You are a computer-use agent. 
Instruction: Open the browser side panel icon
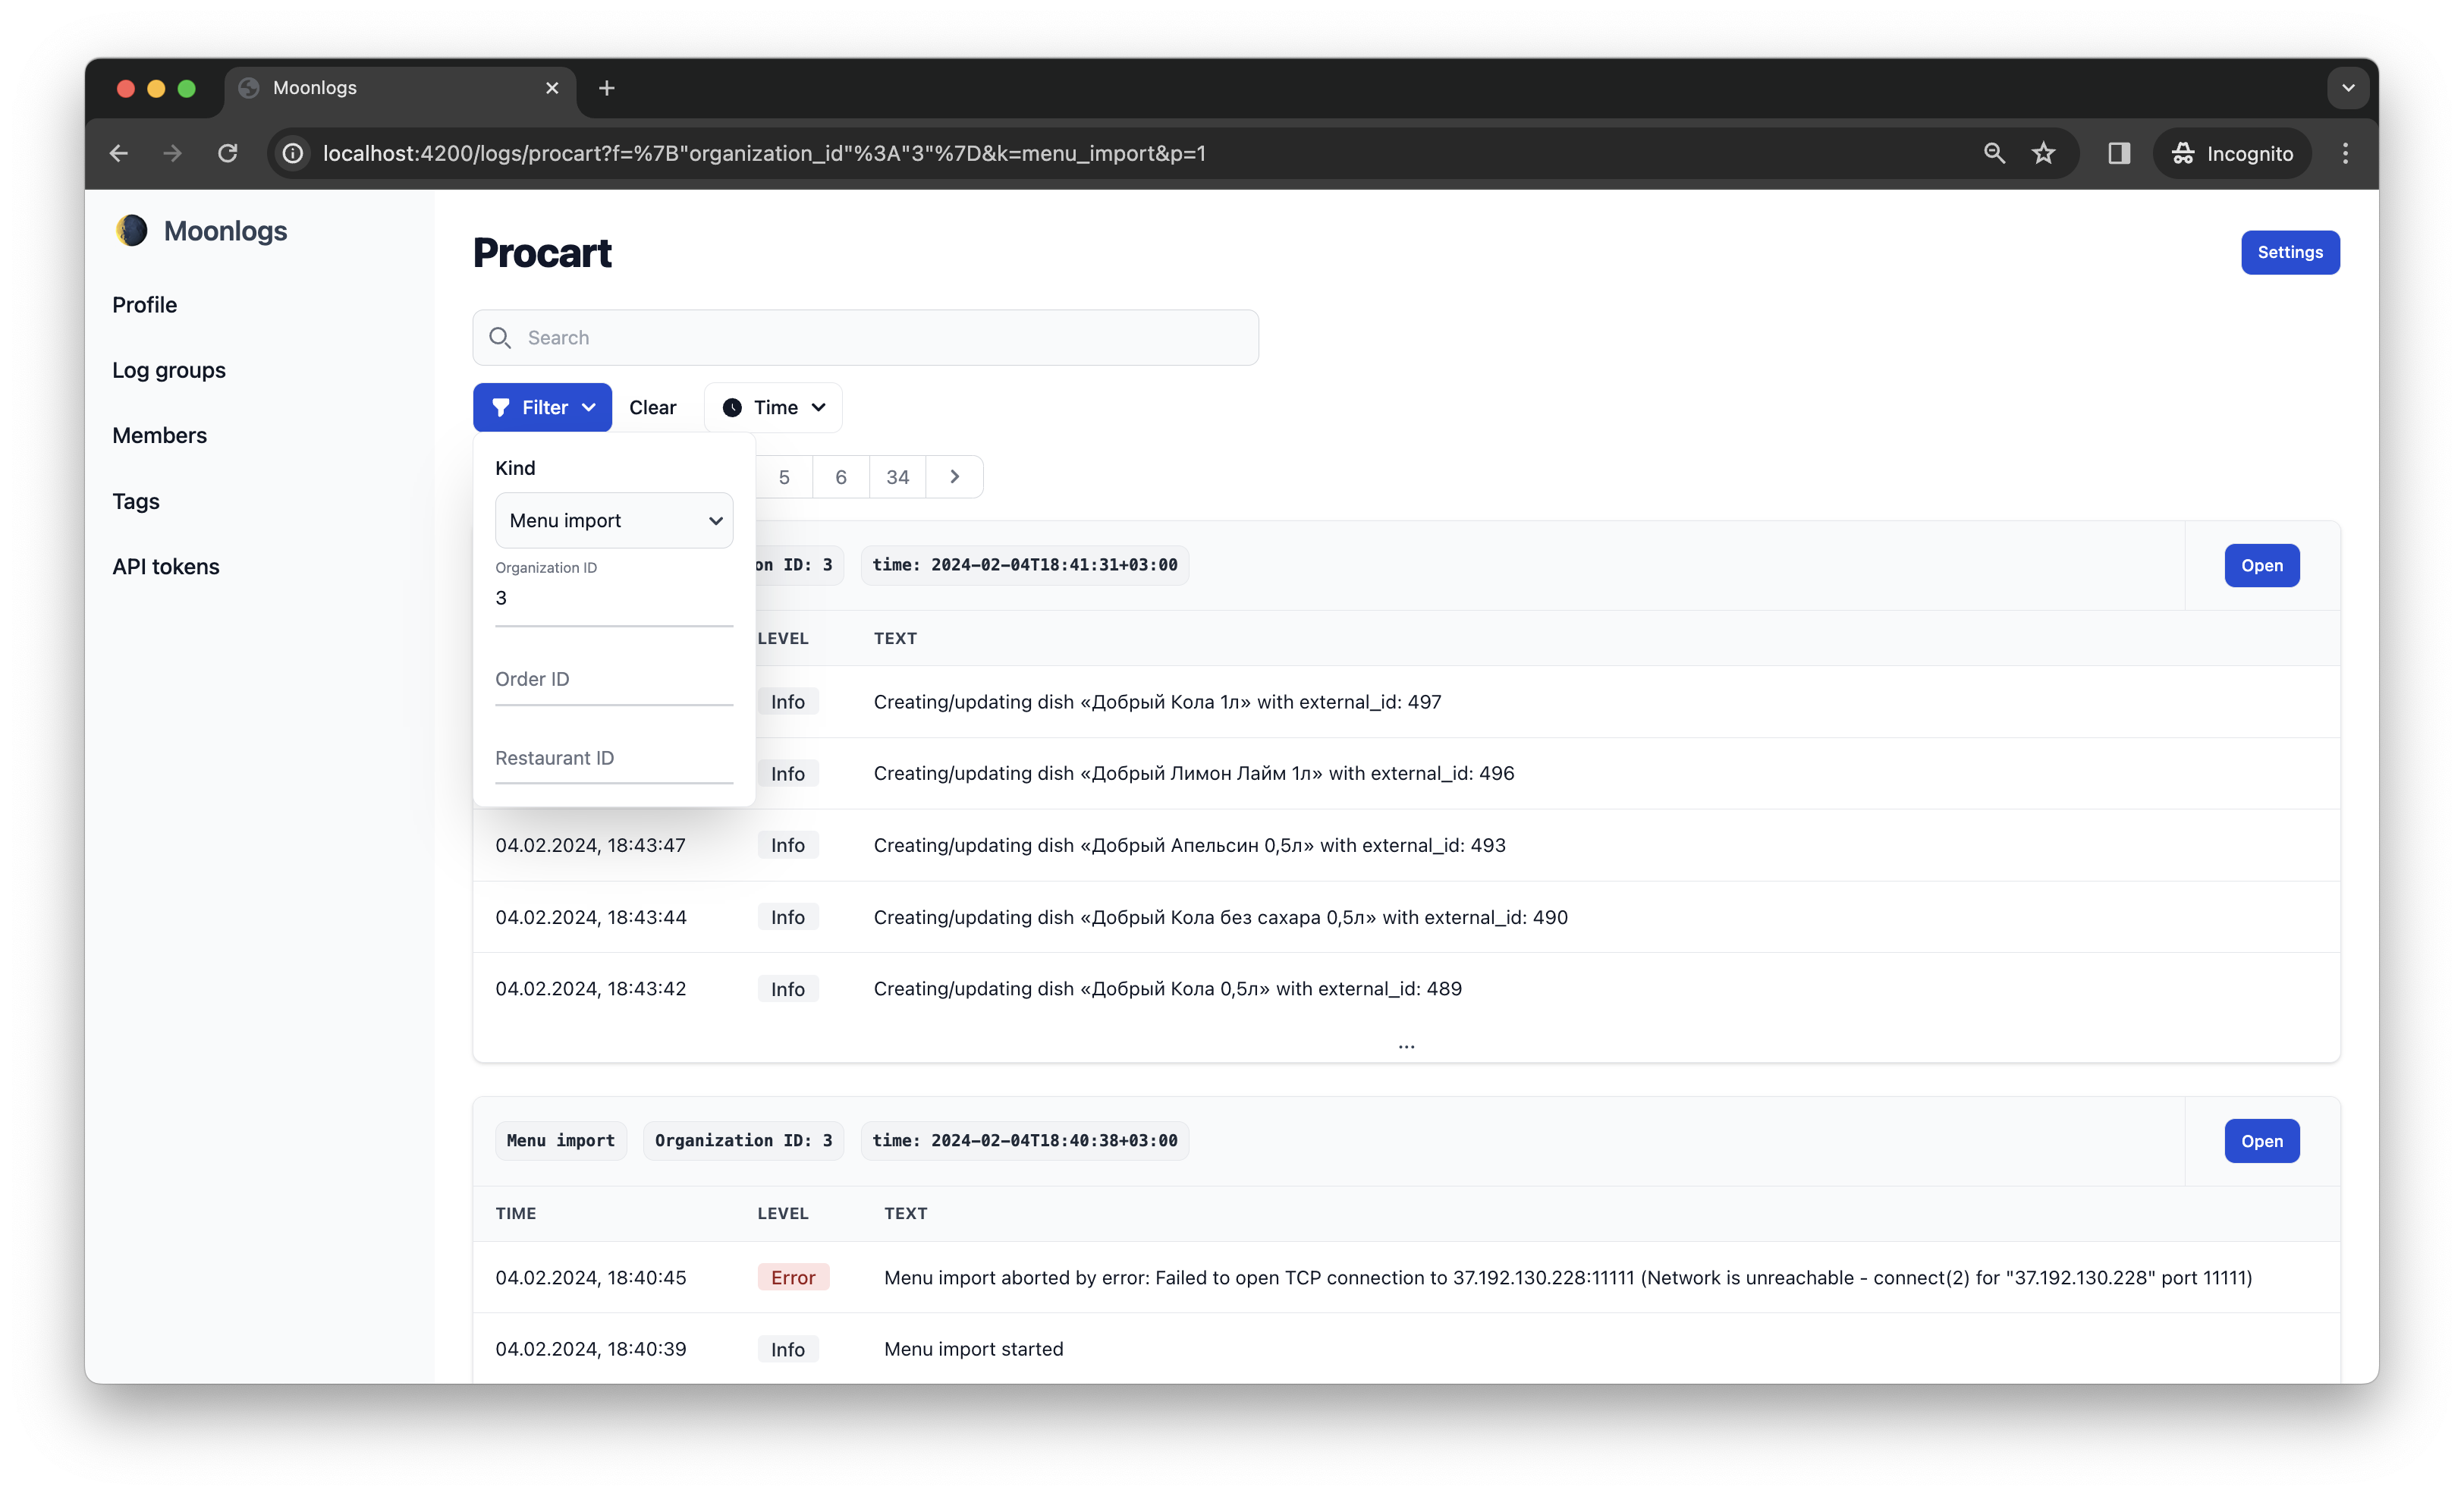tap(2118, 153)
